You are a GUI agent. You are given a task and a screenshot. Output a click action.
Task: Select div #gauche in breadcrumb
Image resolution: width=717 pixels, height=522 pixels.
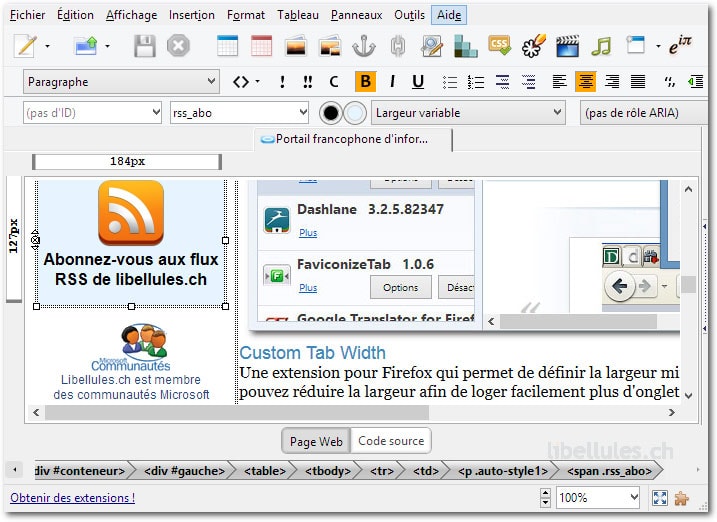tap(184, 471)
